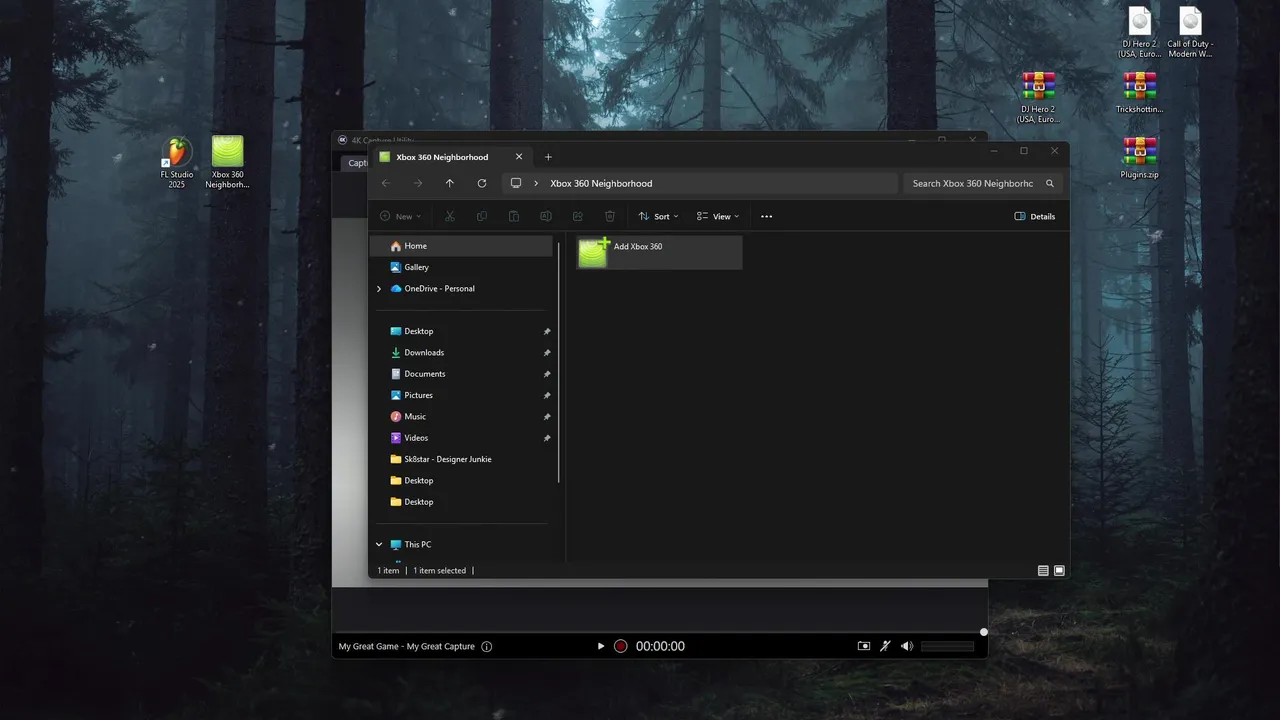Go back in File Explorer
Screen dimensions: 1280x720
click(x=386, y=183)
